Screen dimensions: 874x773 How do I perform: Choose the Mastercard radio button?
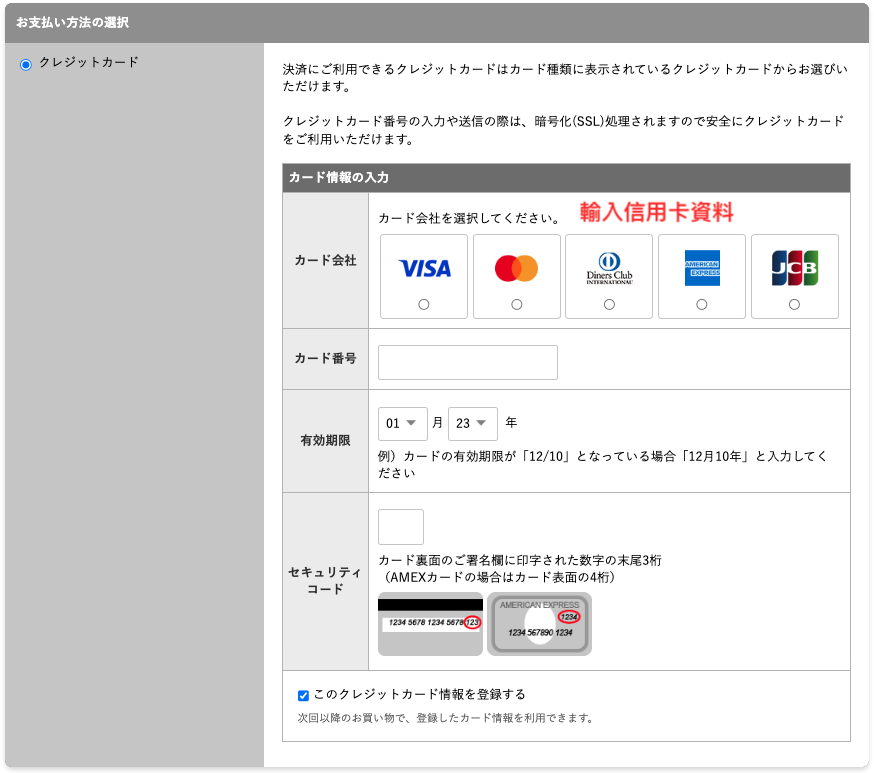click(x=516, y=304)
